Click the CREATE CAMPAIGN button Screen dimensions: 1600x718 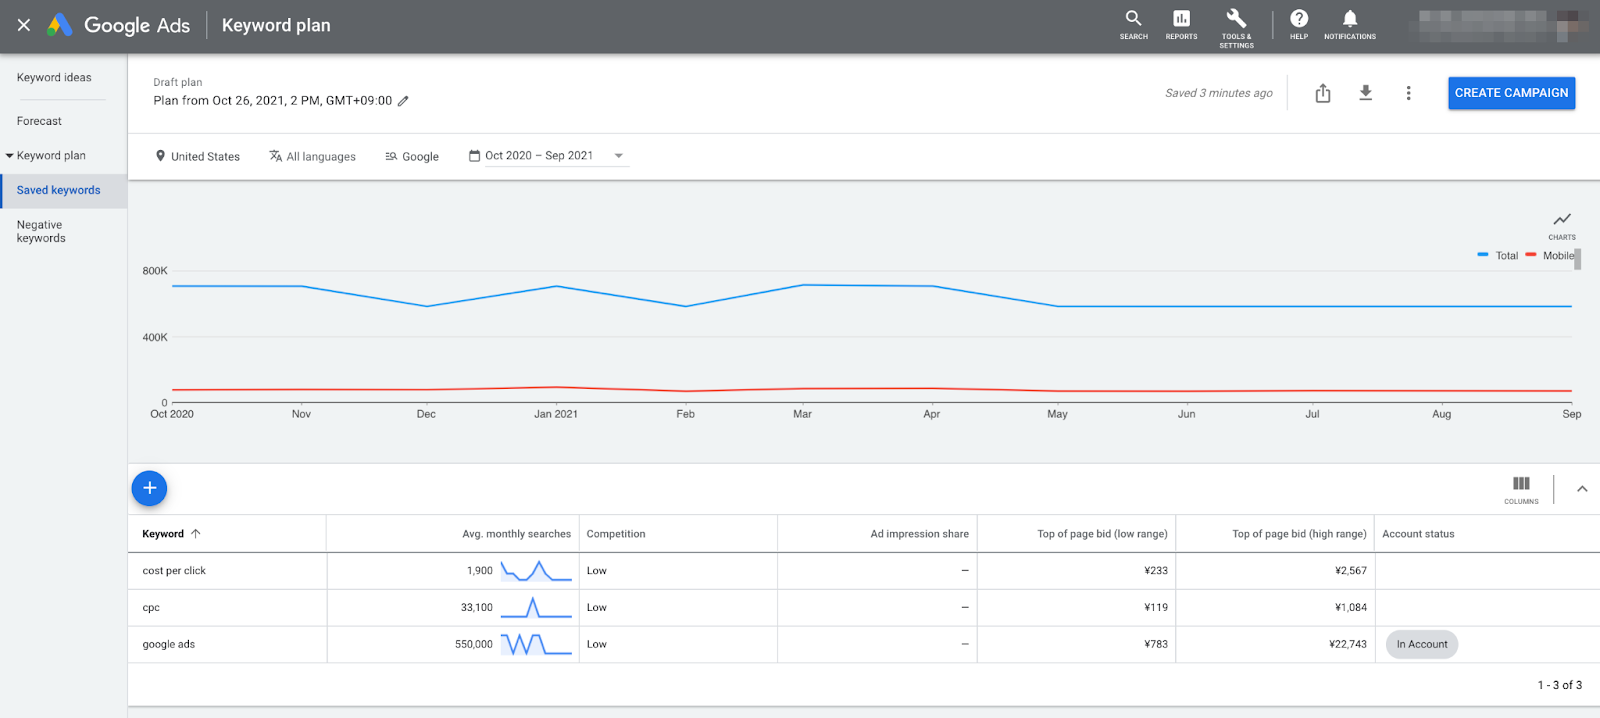tap(1511, 93)
